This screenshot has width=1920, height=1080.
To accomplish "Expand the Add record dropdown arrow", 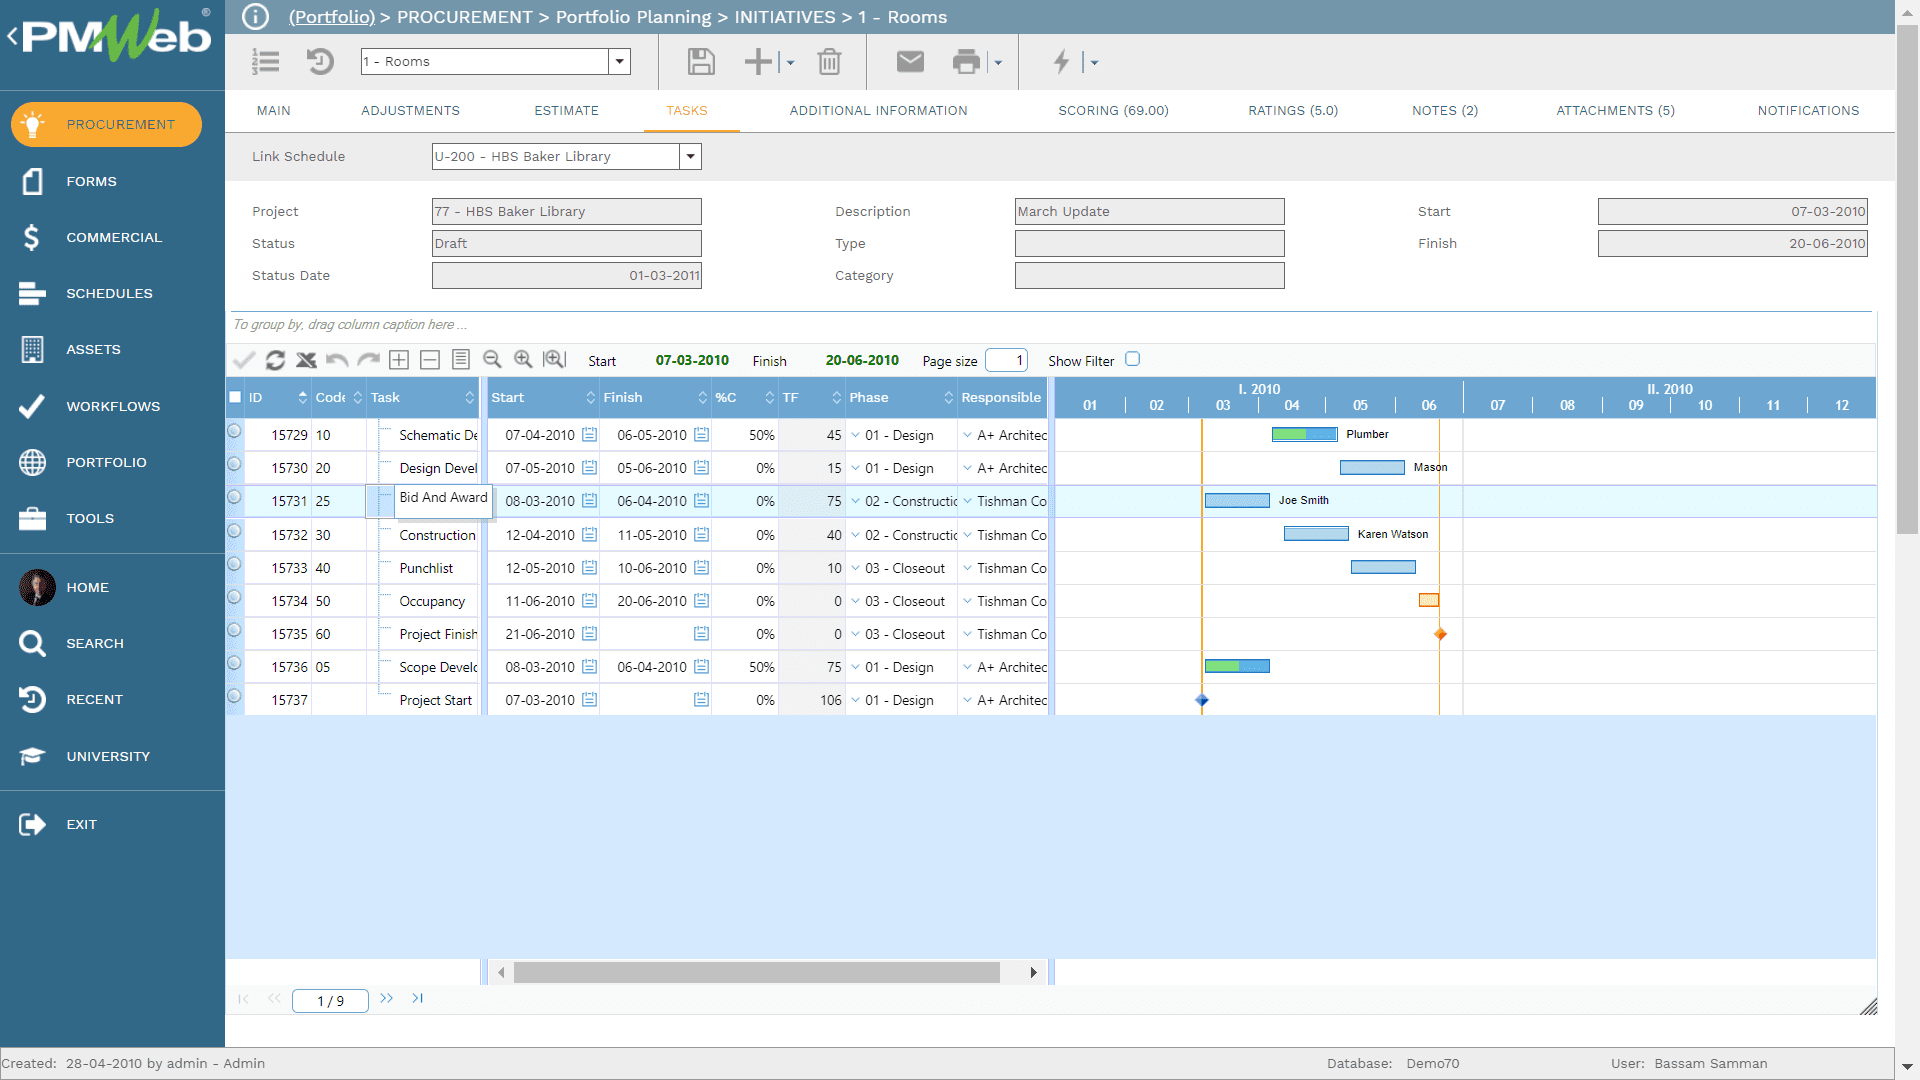I will (786, 62).
